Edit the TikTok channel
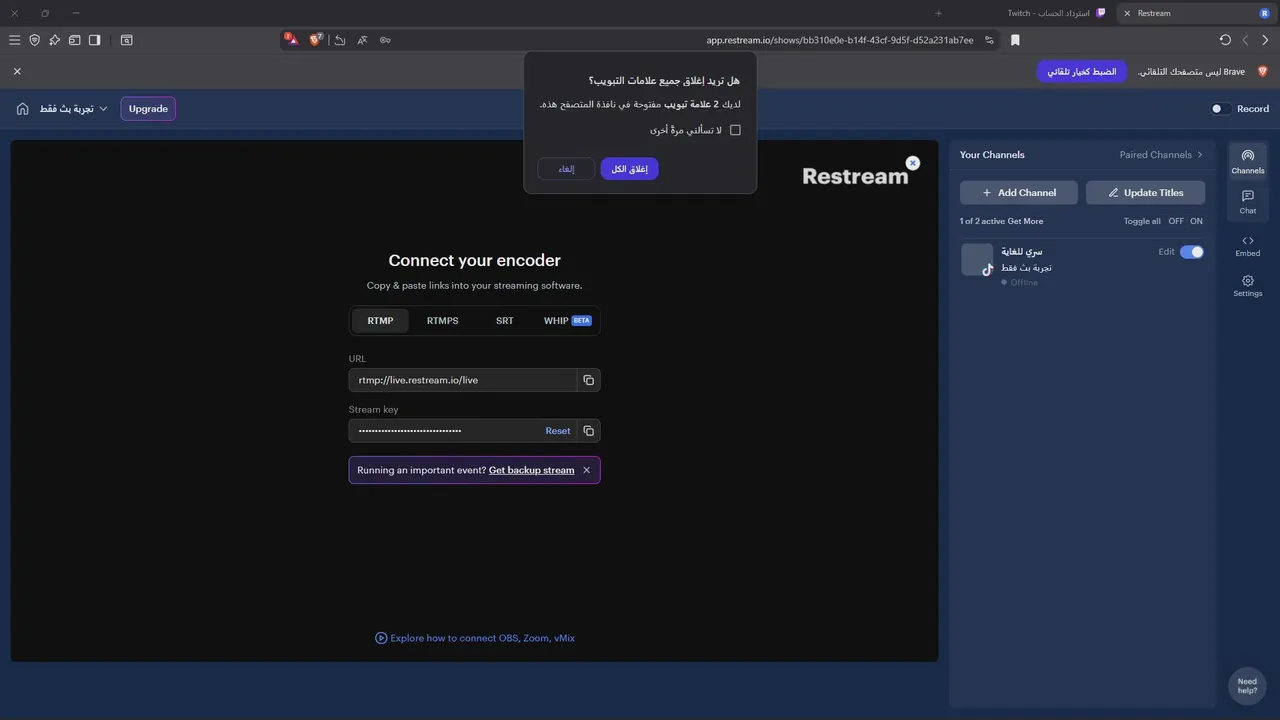Image resolution: width=1280 pixels, height=720 pixels. click(x=1166, y=252)
